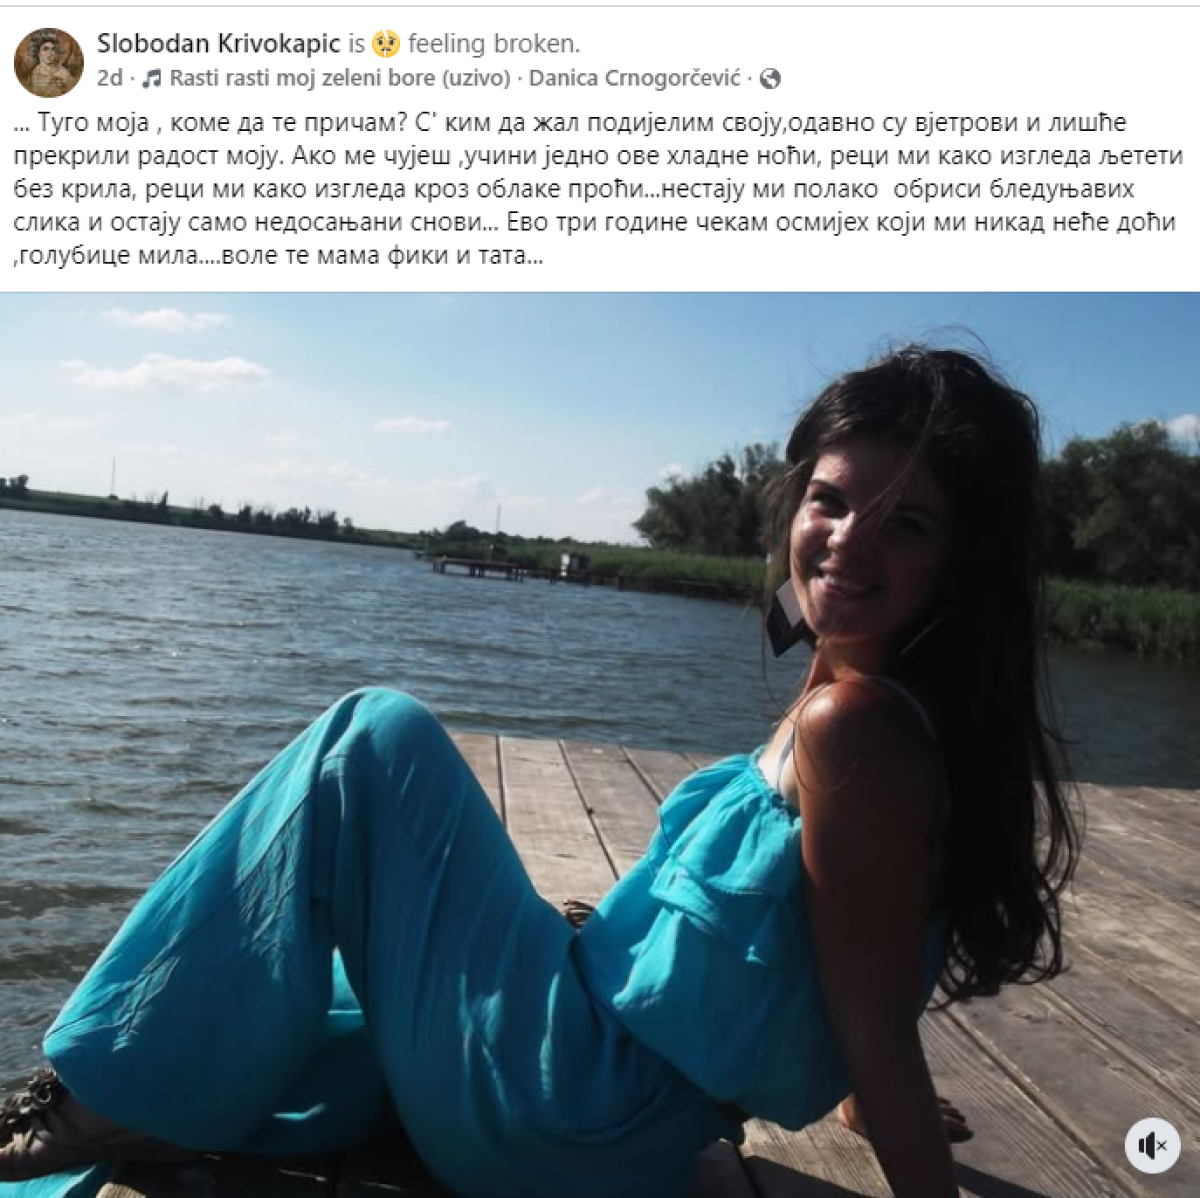Click the broken-feeling emoji icon

tap(386, 44)
